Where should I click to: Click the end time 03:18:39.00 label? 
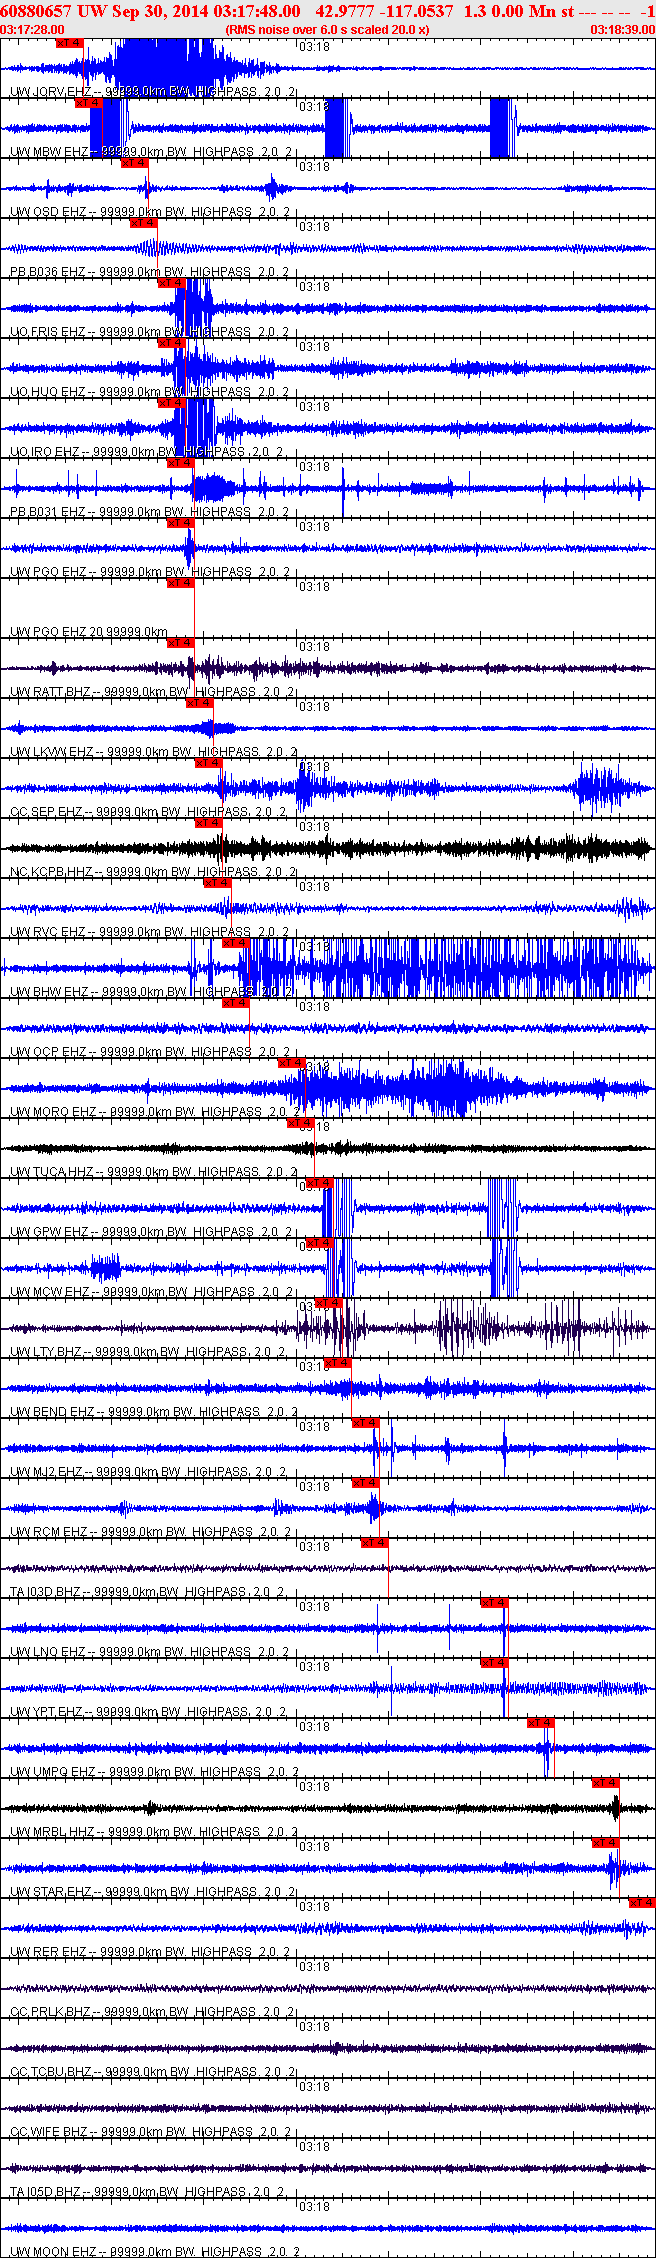click(x=622, y=30)
